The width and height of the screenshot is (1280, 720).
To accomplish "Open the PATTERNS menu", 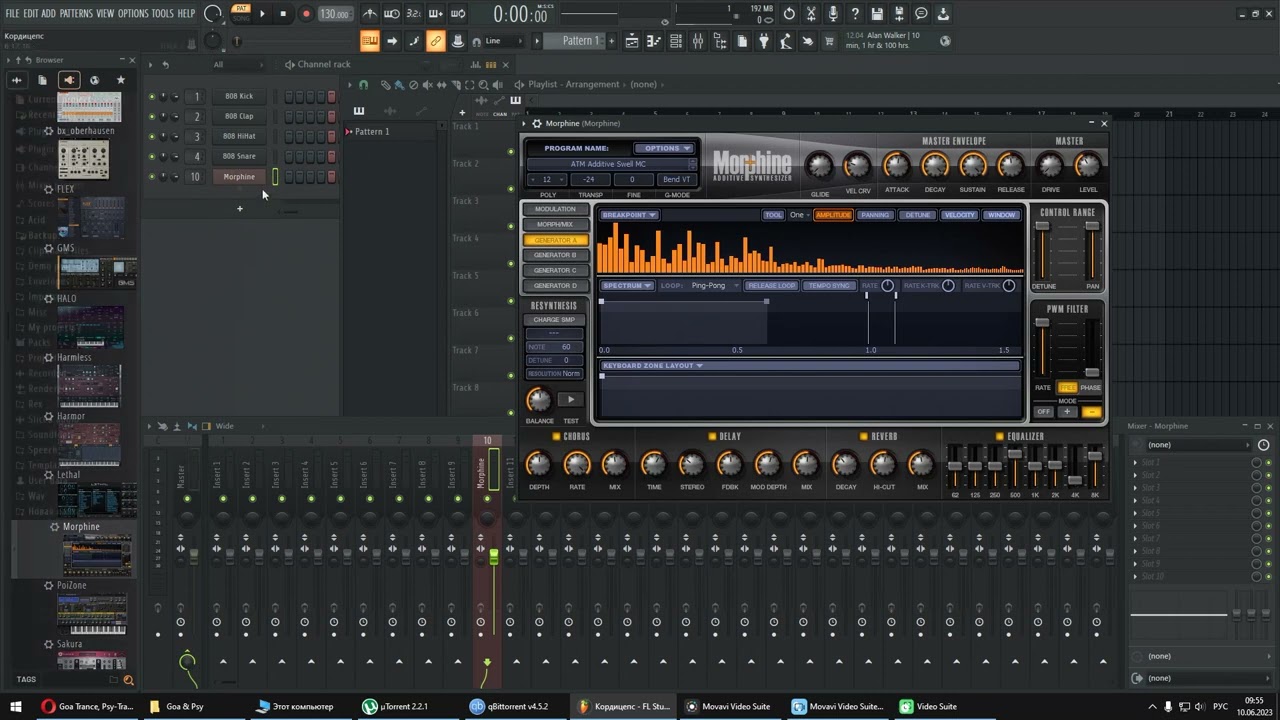I will (x=76, y=14).
